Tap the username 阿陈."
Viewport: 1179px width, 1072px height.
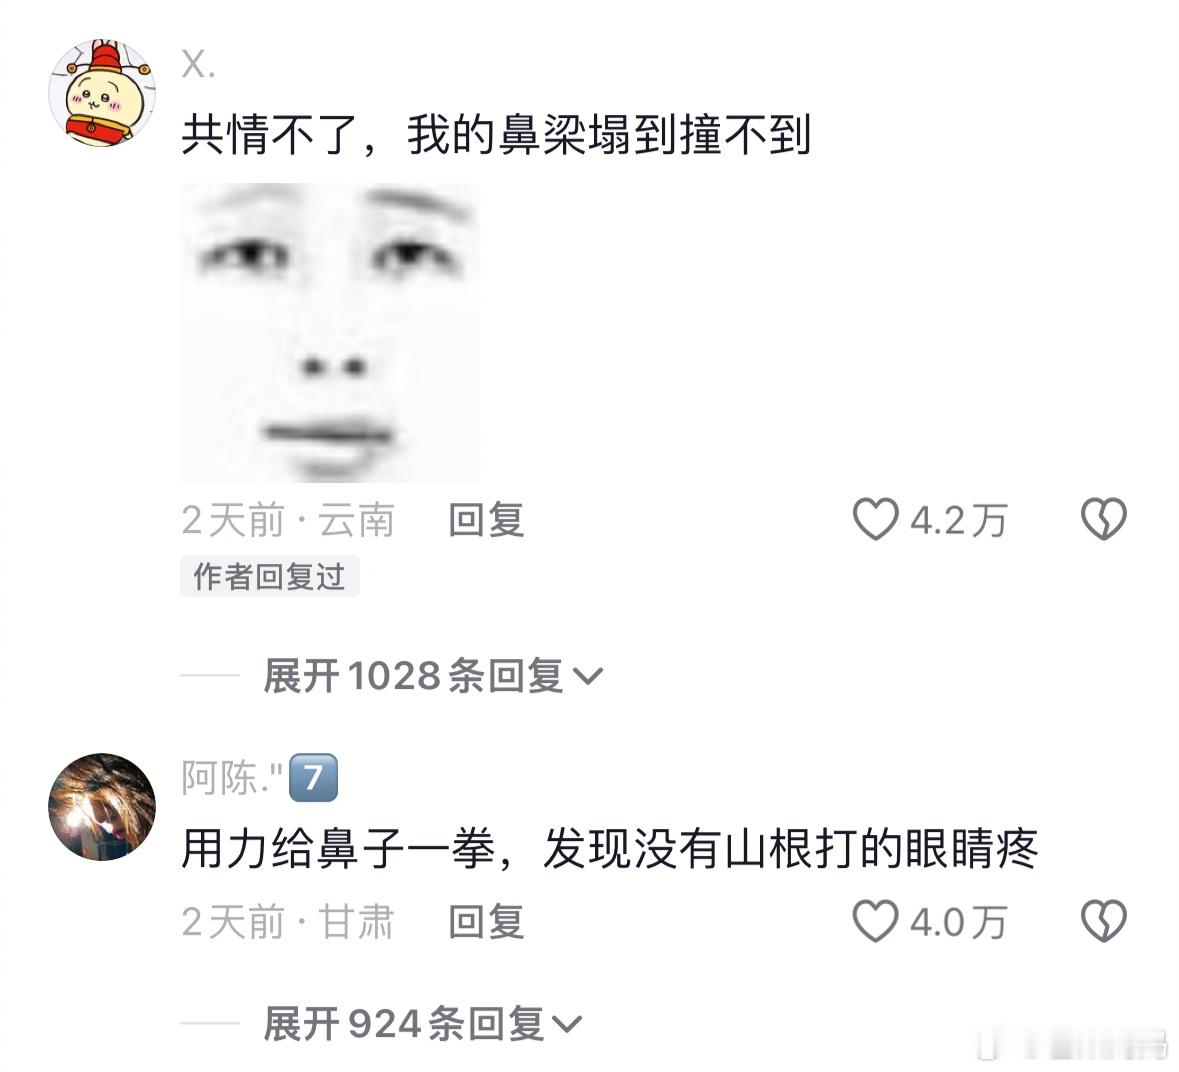click(x=232, y=777)
